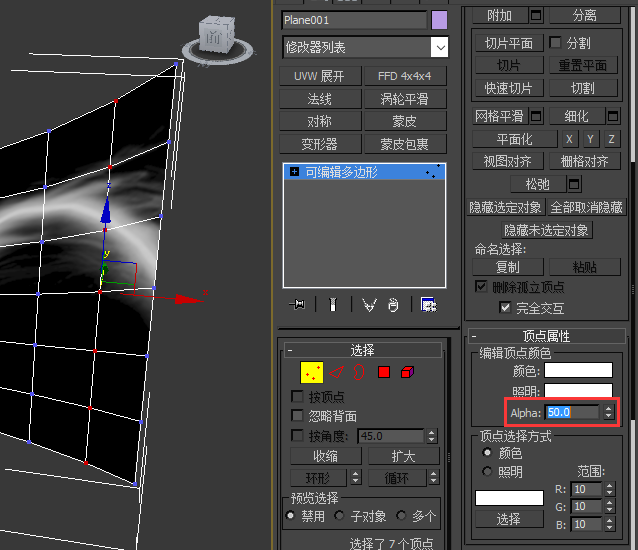Click Make Unique icon
Viewport: 638px width, 550px height.
click(x=369, y=305)
